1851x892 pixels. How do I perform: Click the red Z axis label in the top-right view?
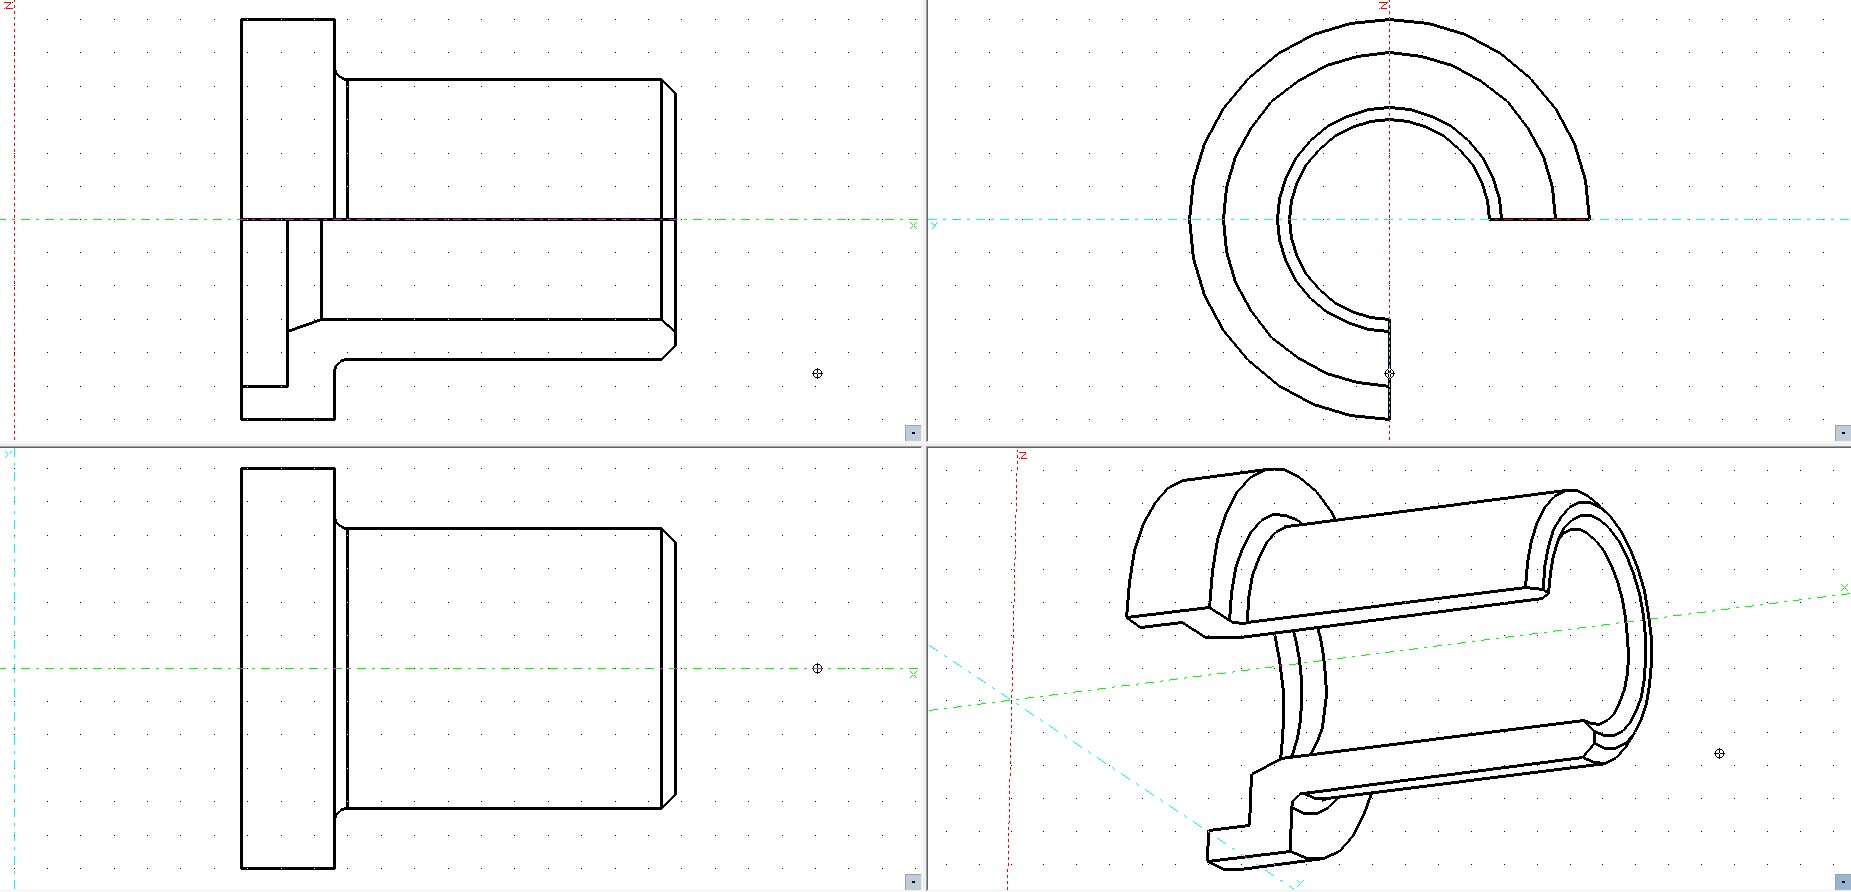point(1384,5)
